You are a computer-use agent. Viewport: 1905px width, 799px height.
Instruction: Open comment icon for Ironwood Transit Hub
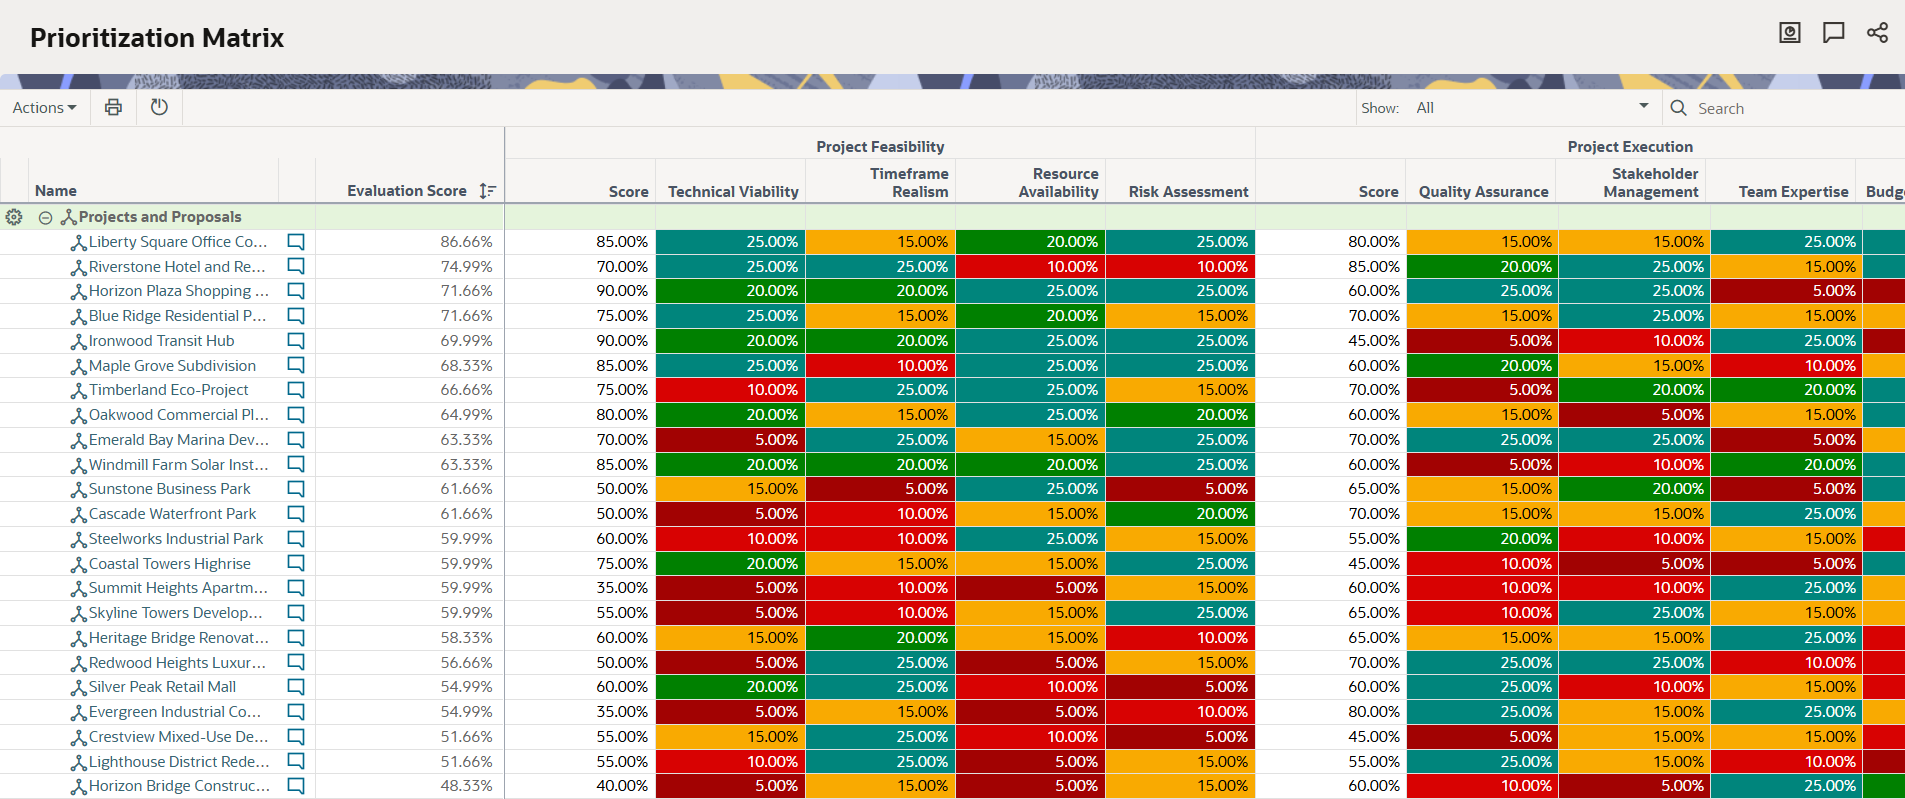[x=296, y=341]
